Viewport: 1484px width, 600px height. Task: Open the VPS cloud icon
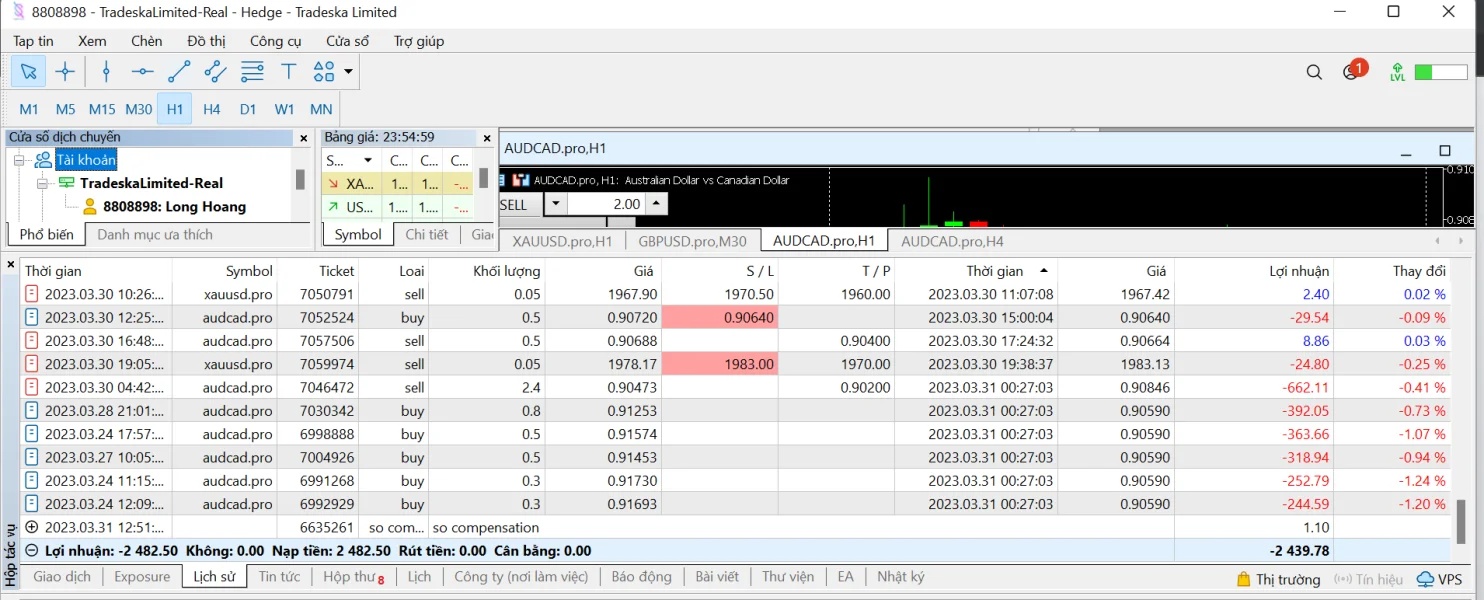(1440, 579)
